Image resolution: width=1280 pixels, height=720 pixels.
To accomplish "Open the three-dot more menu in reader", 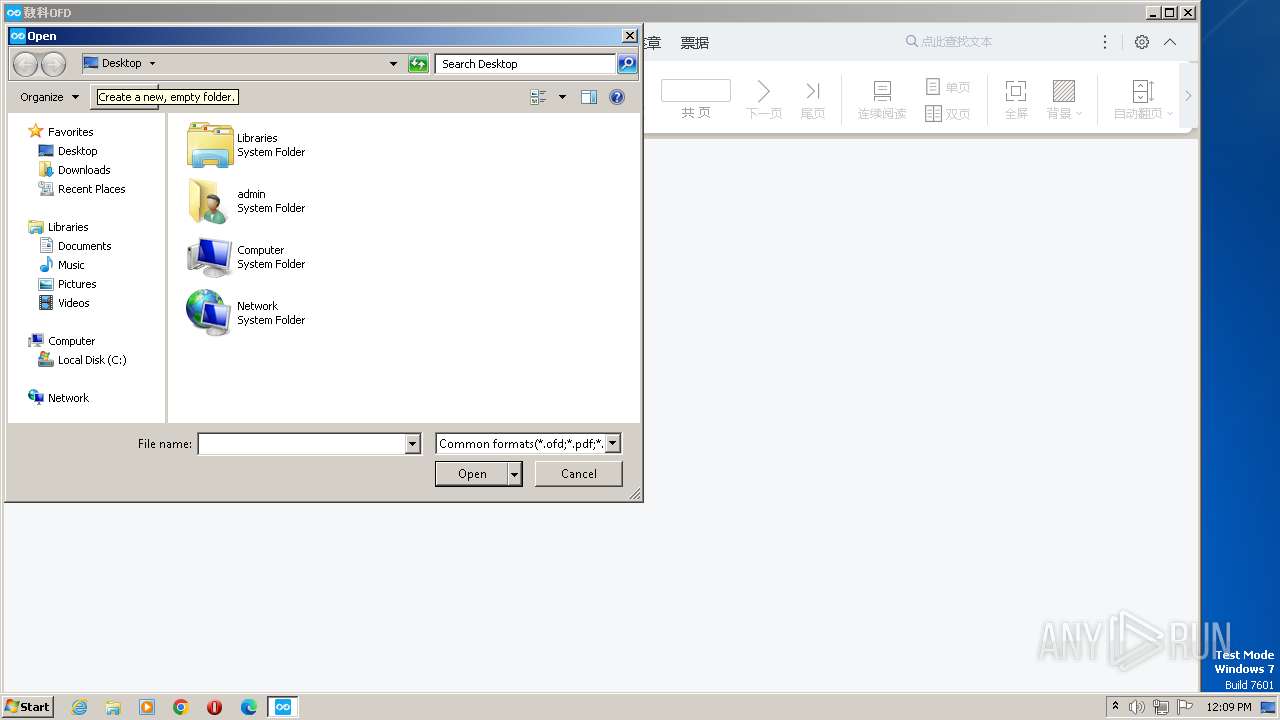I will click(1105, 42).
